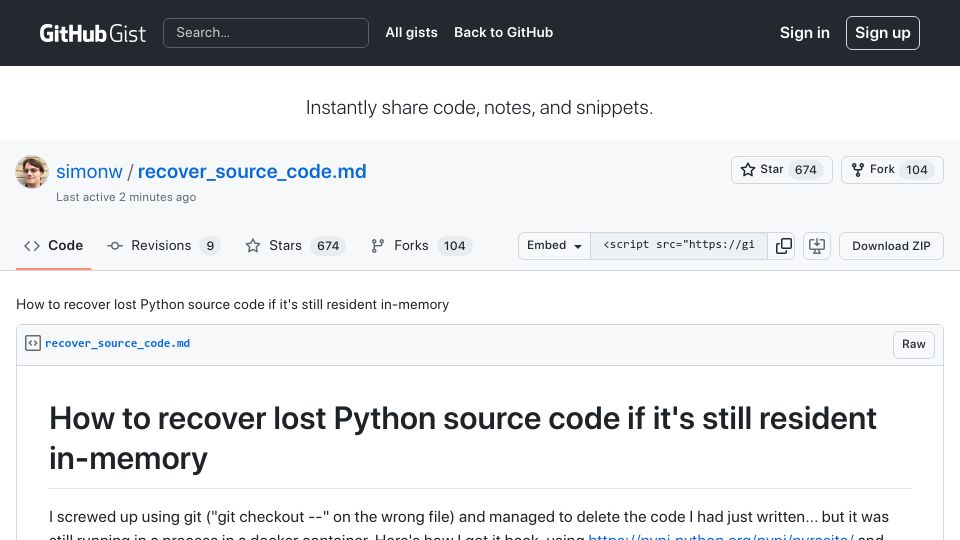Click the 'Last active 2 minutes ago' text
The image size is (960, 540).
click(126, 197)
